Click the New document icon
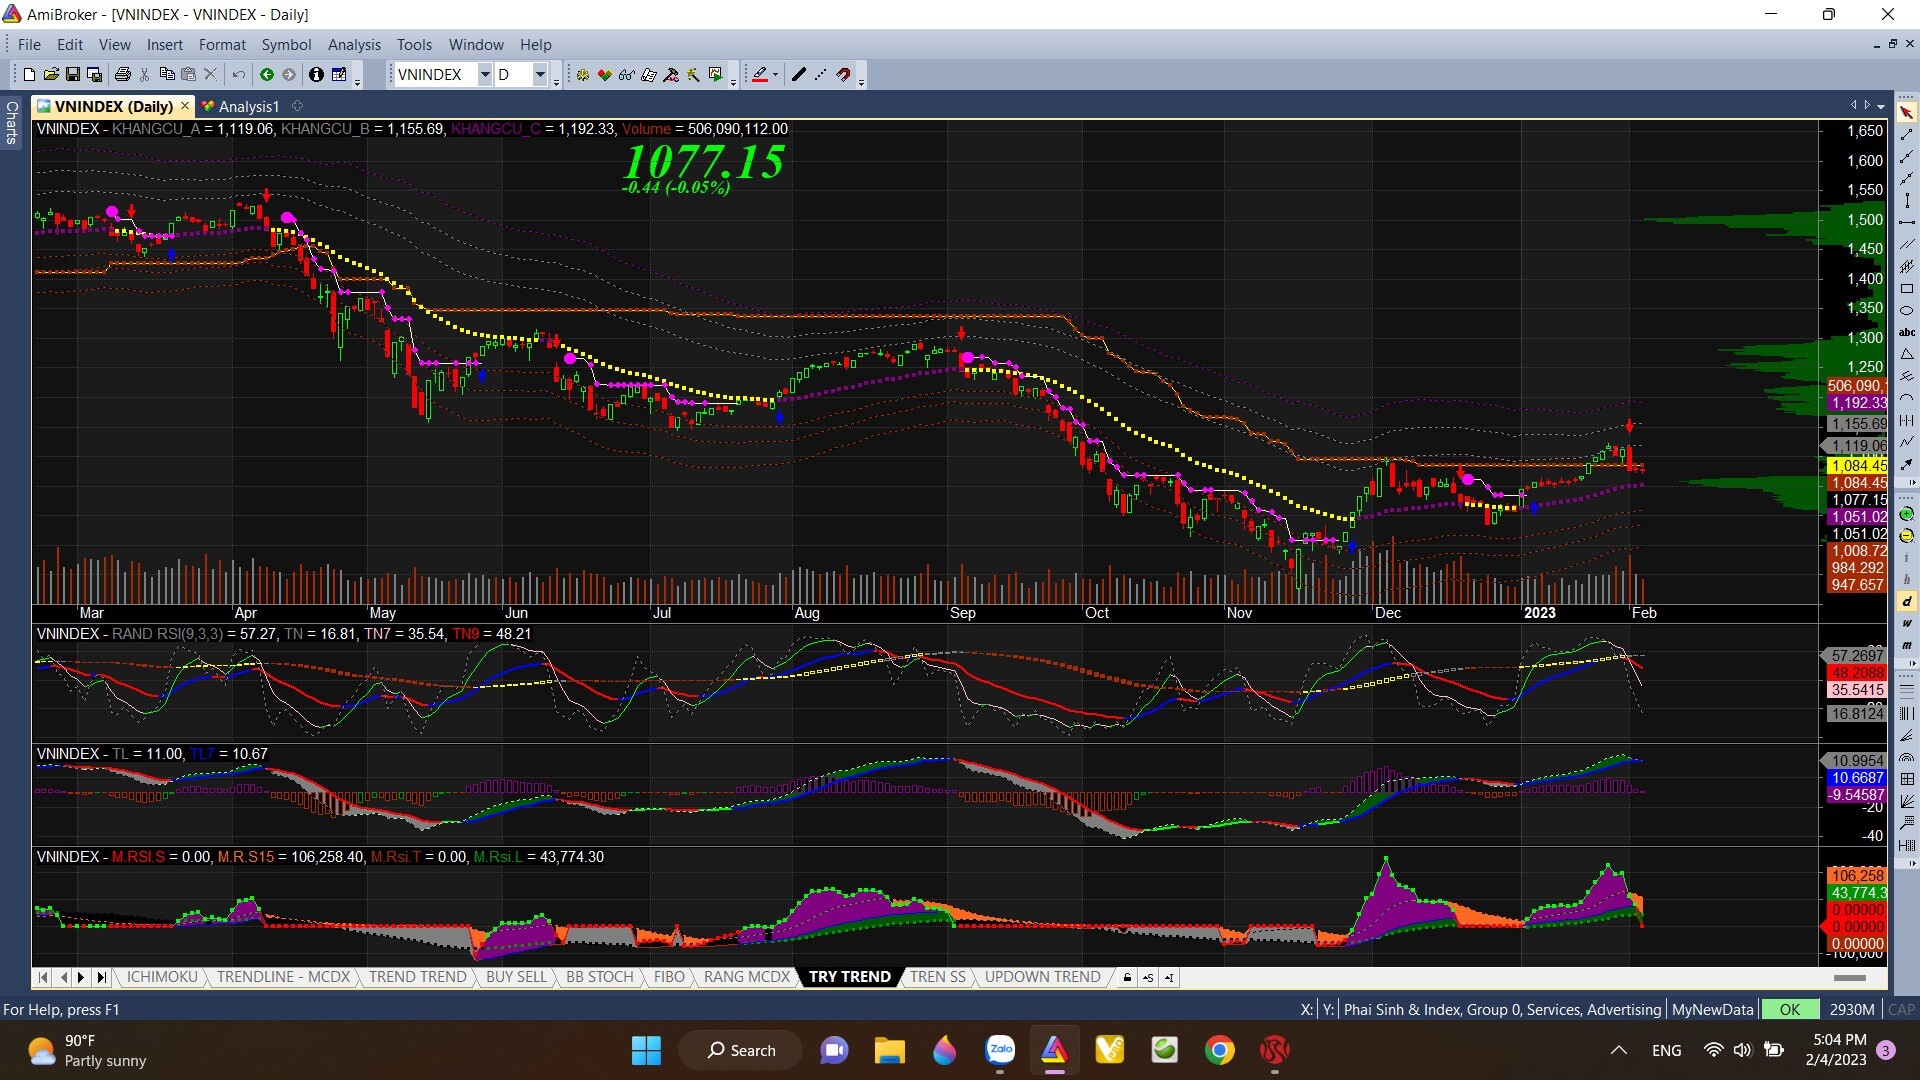1920x1080 pixels. click(x=29, y=74)
